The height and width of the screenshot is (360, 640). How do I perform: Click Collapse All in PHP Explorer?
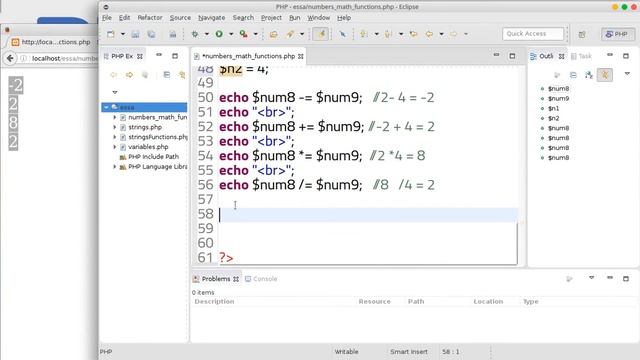tap(167, 75)
